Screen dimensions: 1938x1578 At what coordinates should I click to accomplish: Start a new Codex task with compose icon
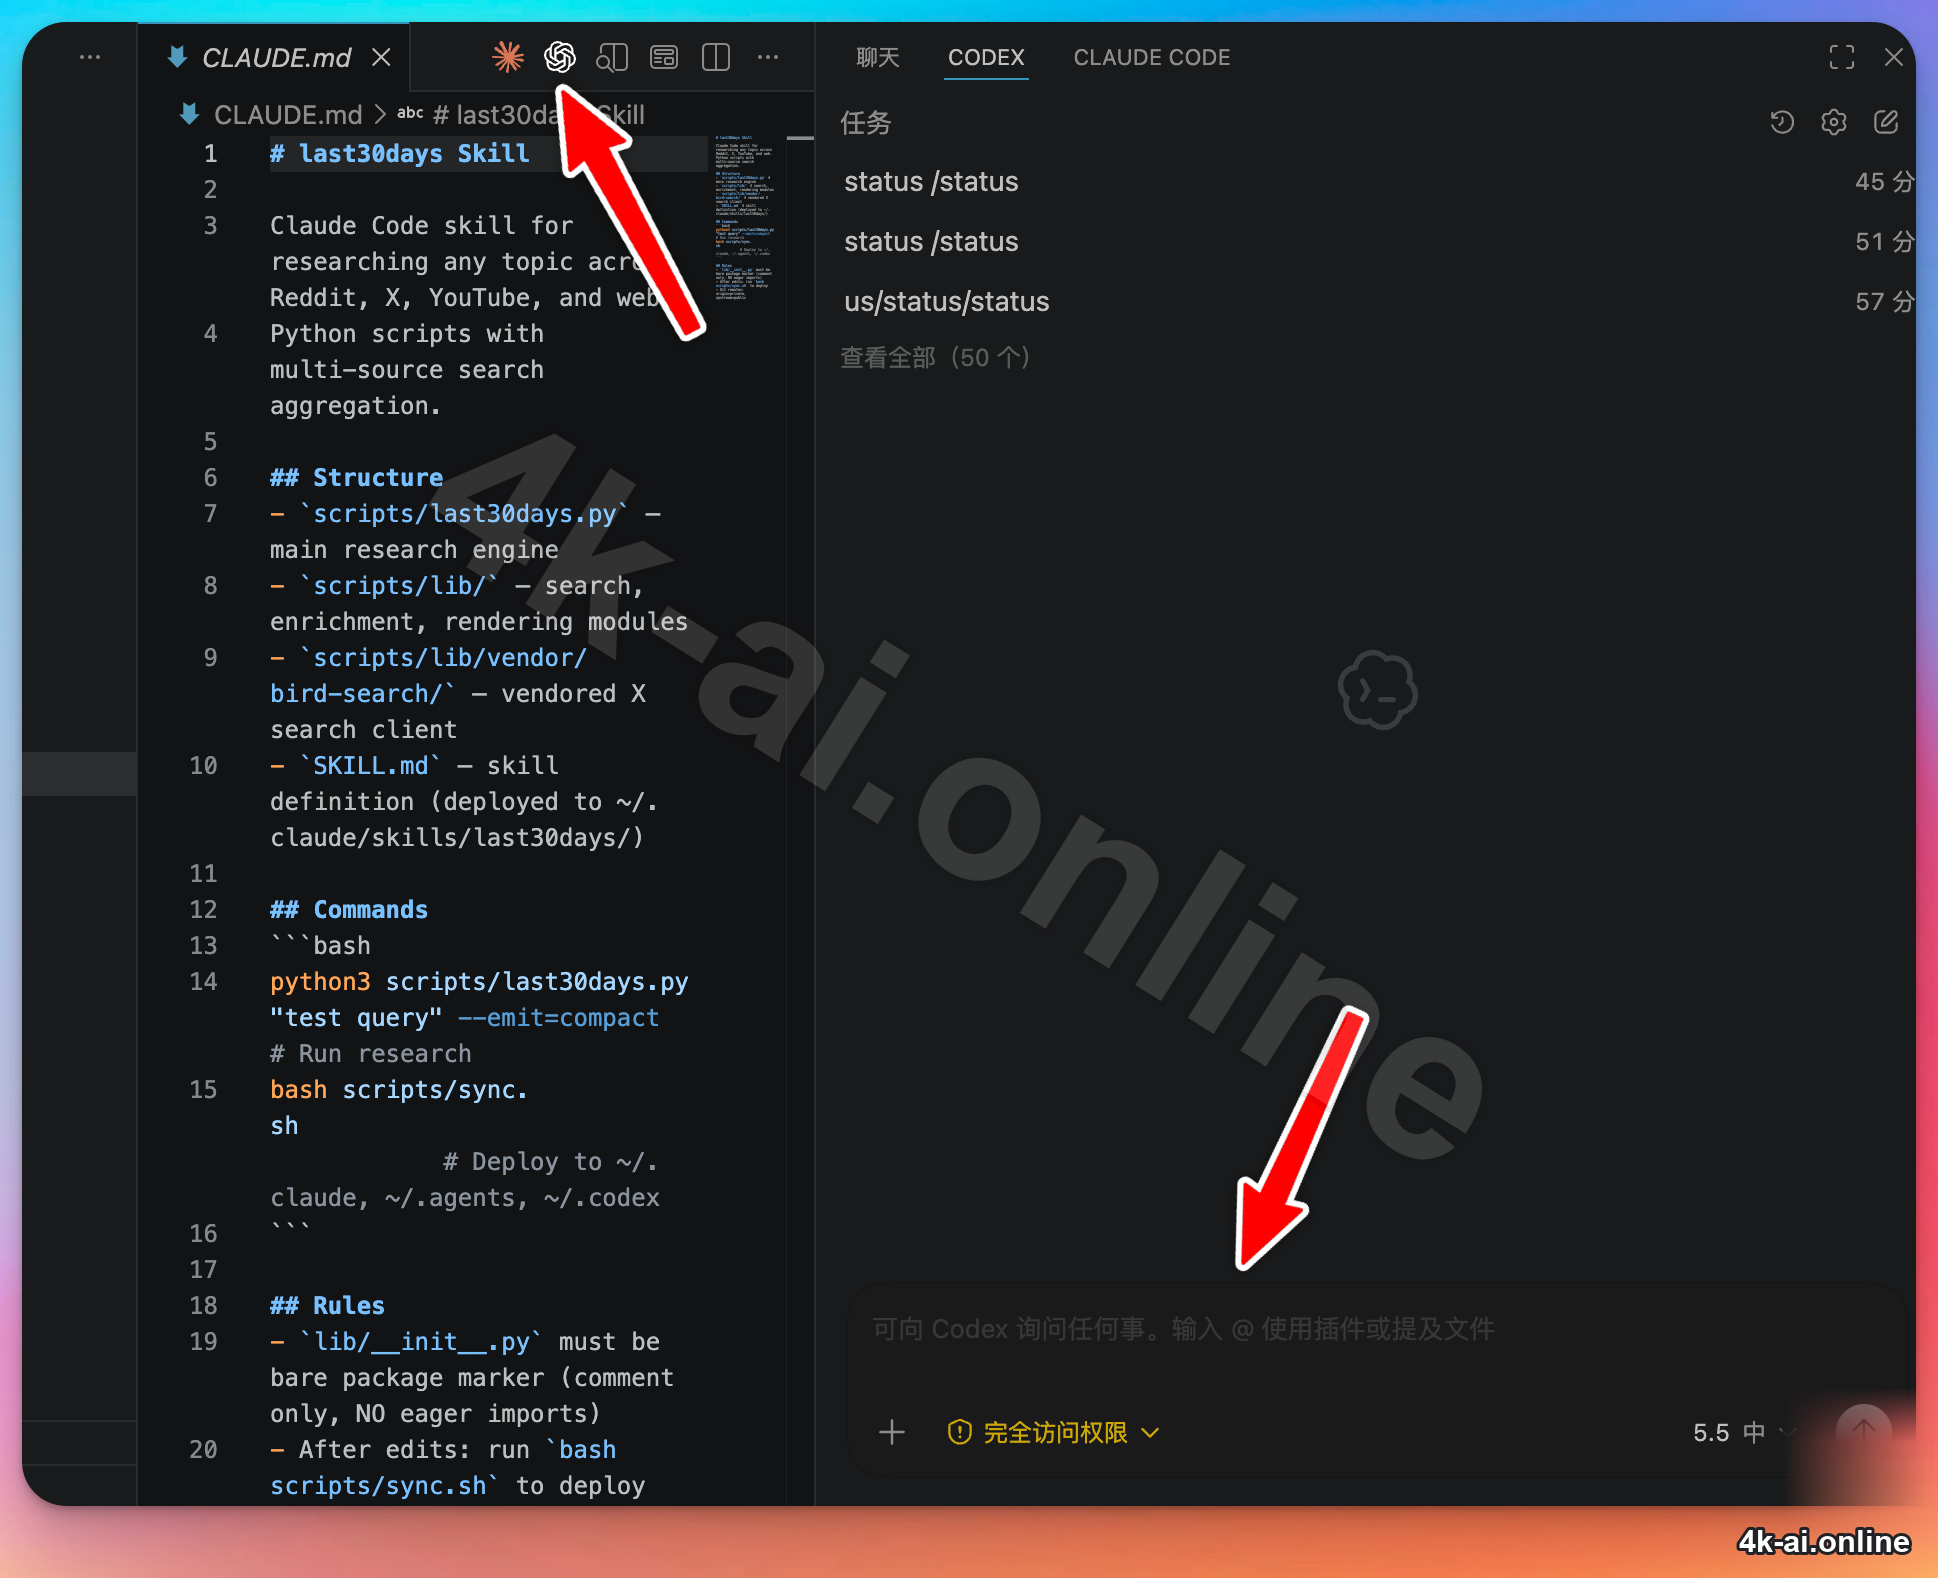pyautogui.click(x=1886, y=122)
